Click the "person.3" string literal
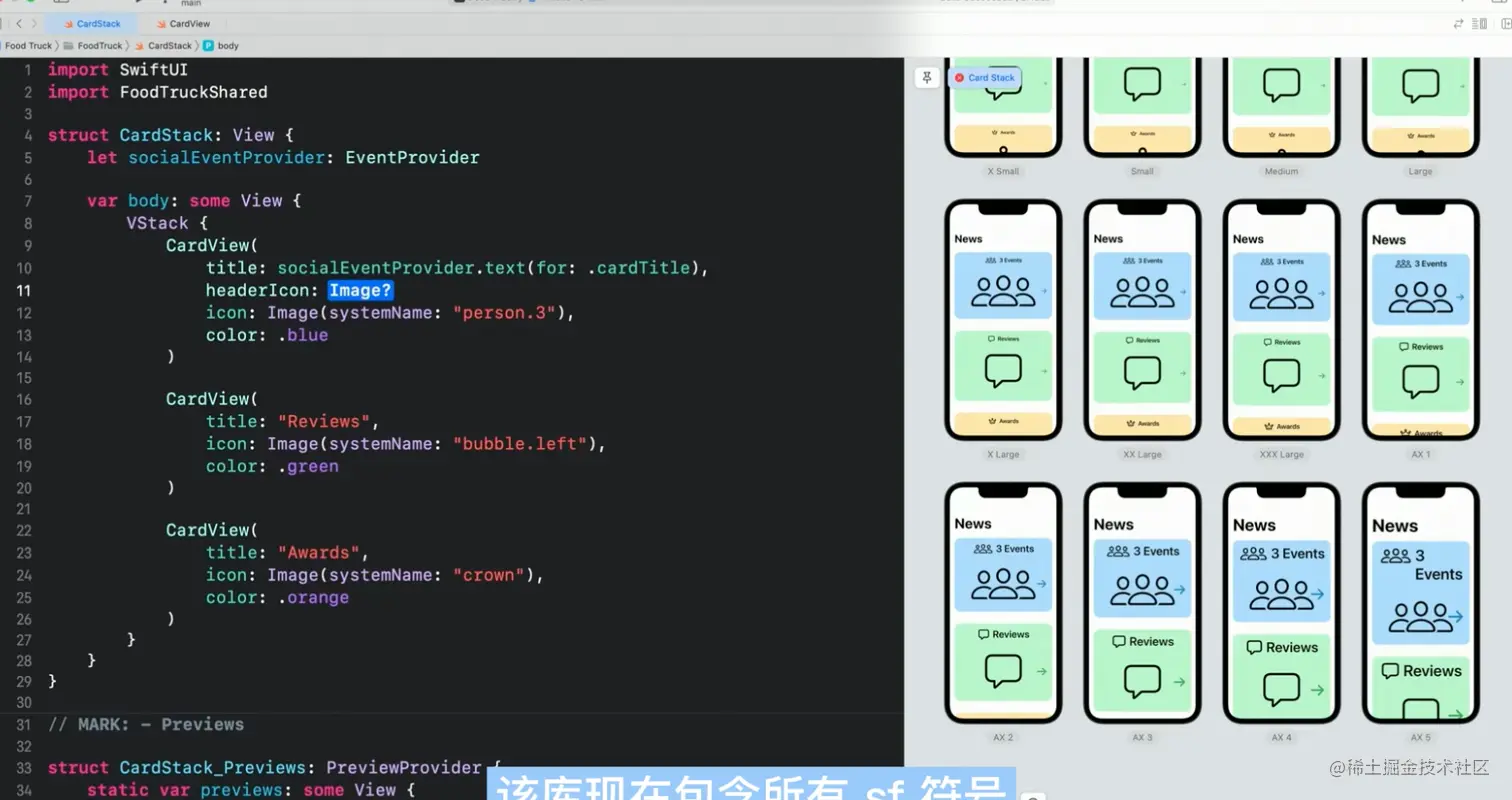 506,312
